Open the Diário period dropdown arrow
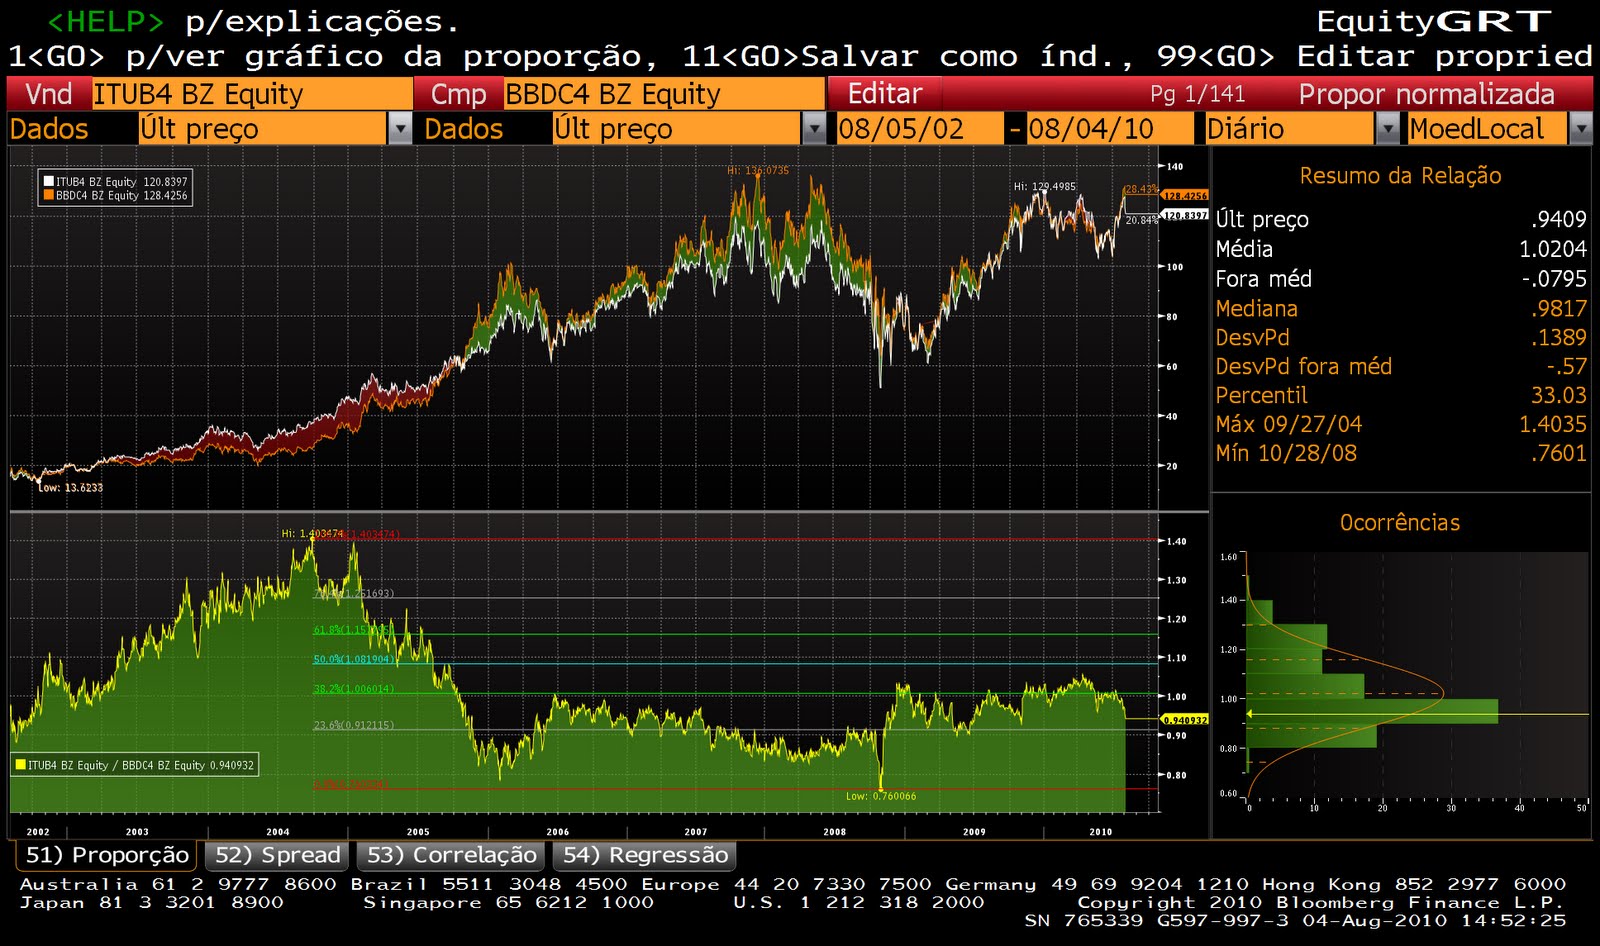The image size is (1600, 946). click(1387, 129)
